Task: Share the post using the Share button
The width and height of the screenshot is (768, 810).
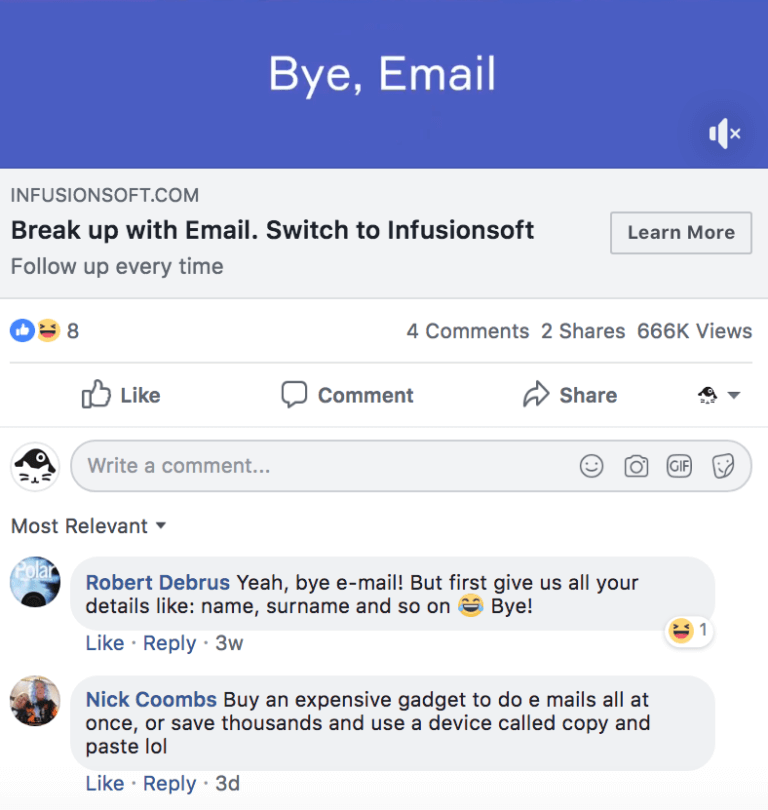Action: click(x=570, y=395)
